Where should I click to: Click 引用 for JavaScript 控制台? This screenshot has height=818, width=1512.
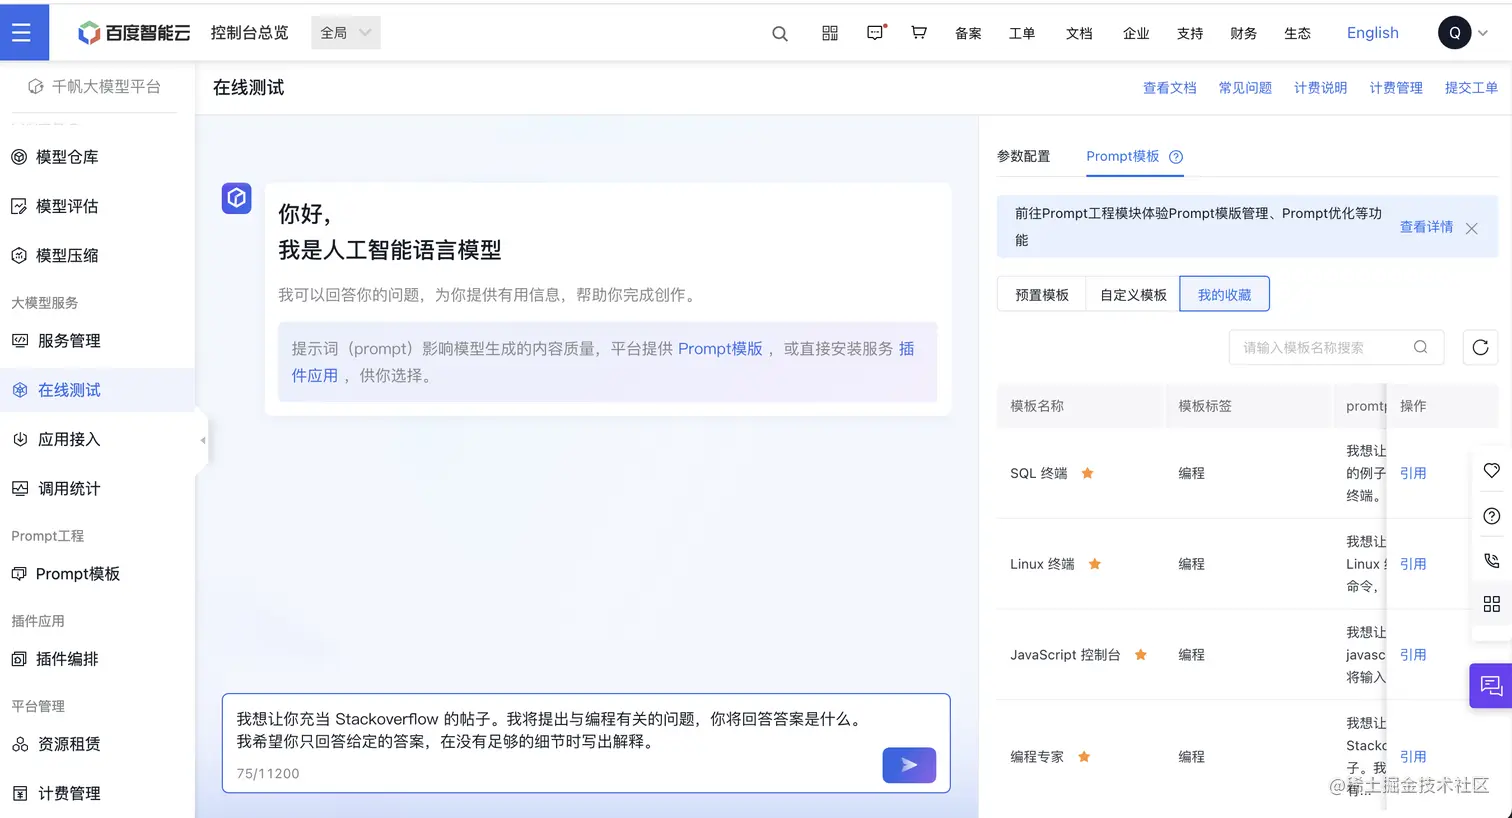point(1412,654)
